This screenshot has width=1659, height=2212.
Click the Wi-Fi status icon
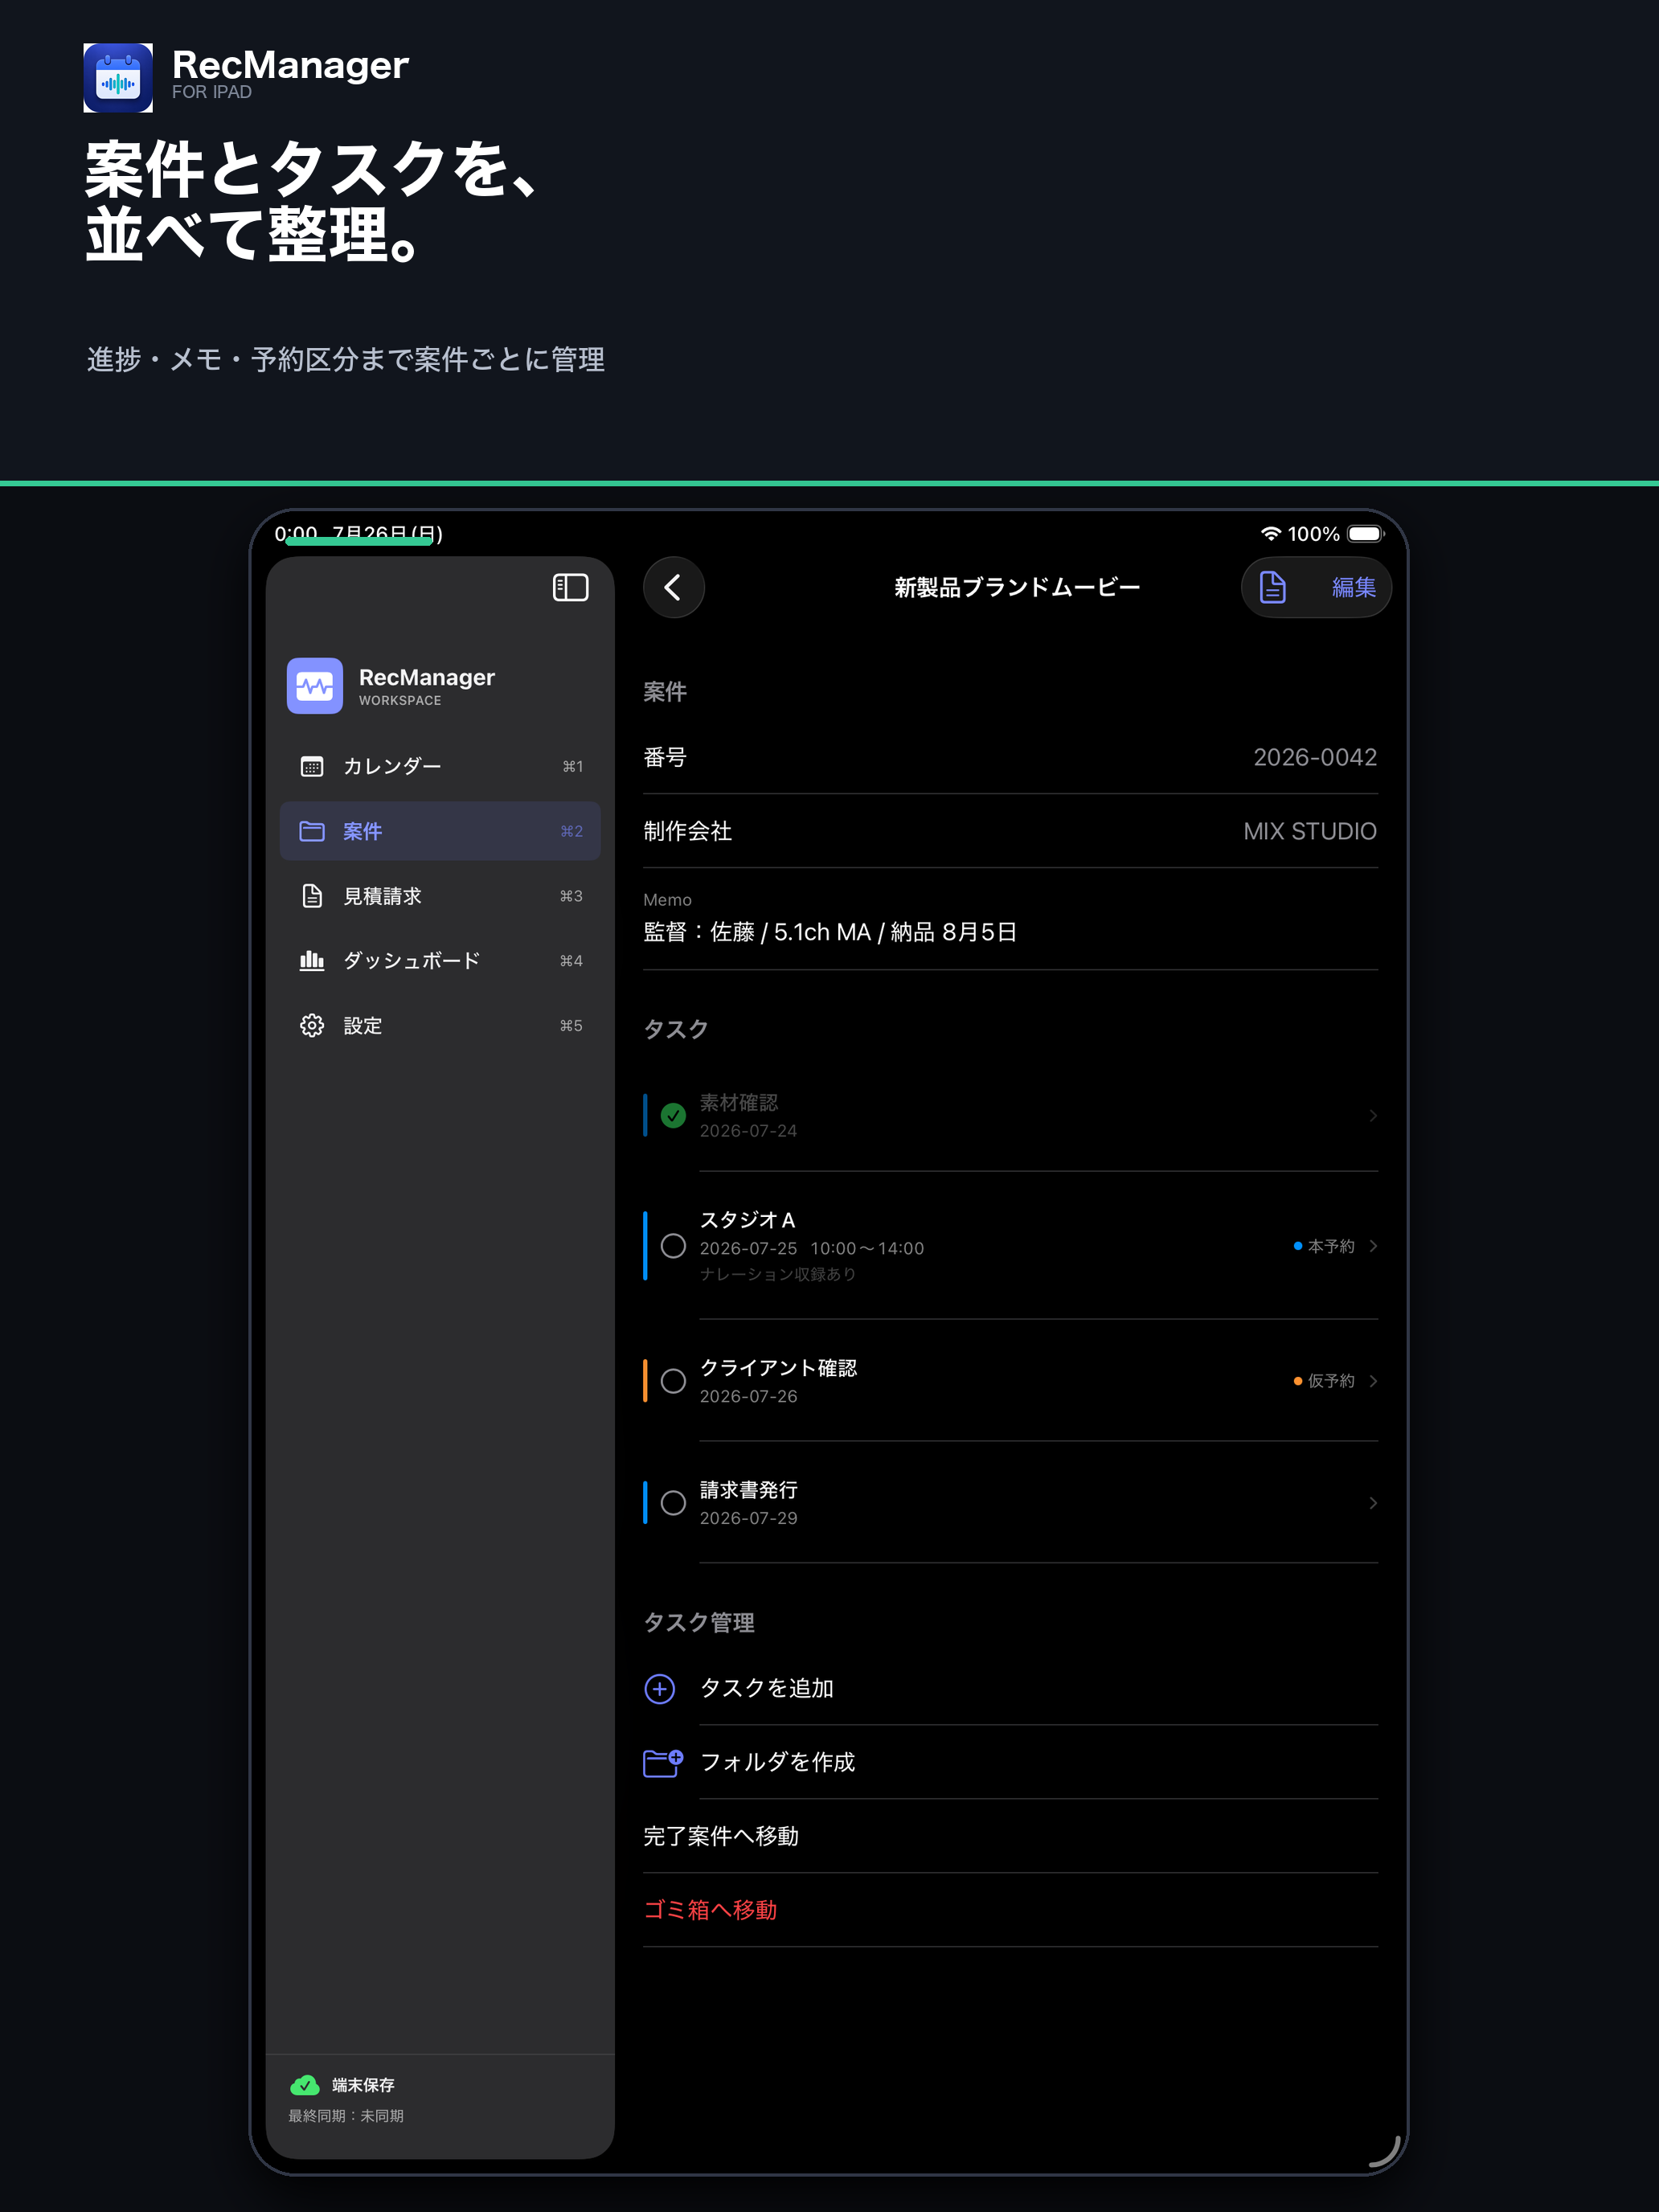[1270, 534]
